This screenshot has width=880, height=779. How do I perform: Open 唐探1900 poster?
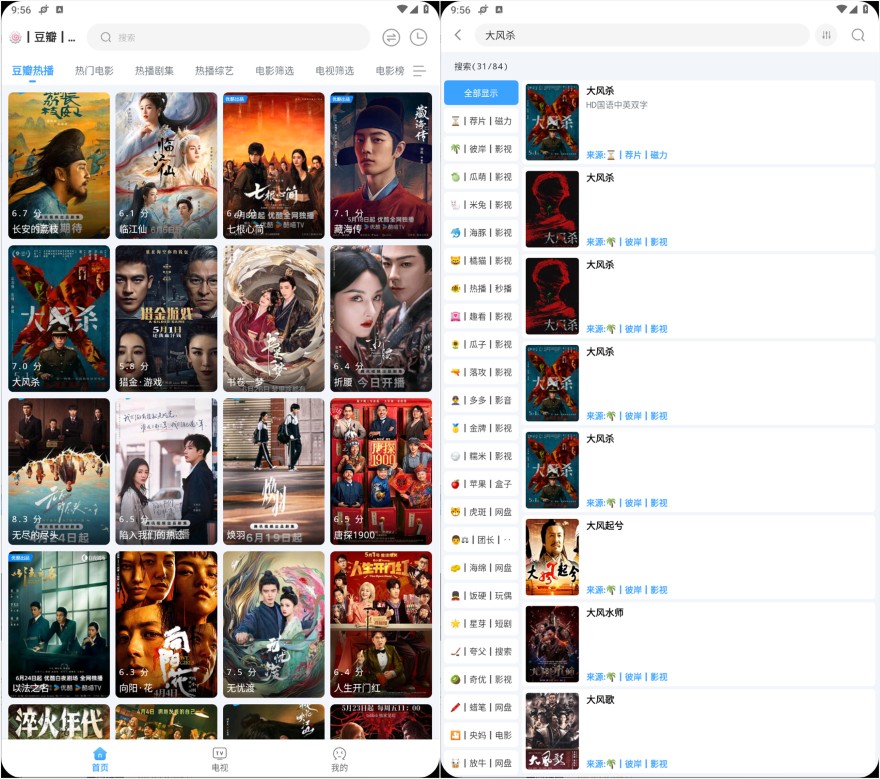click(381, 471)
